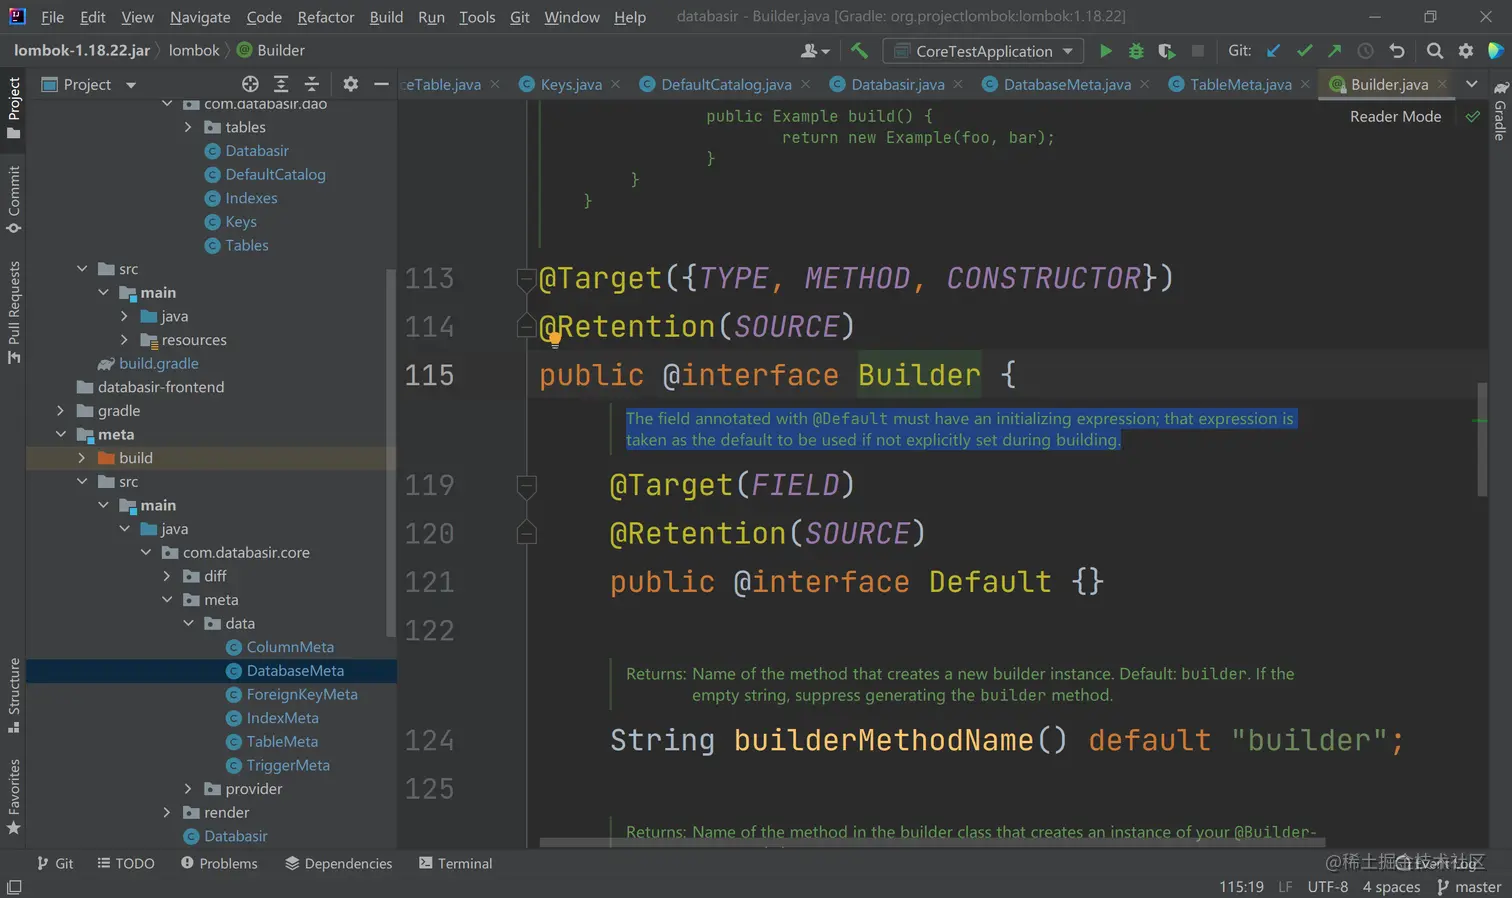Open the Terminal tool window

(455, 863)
